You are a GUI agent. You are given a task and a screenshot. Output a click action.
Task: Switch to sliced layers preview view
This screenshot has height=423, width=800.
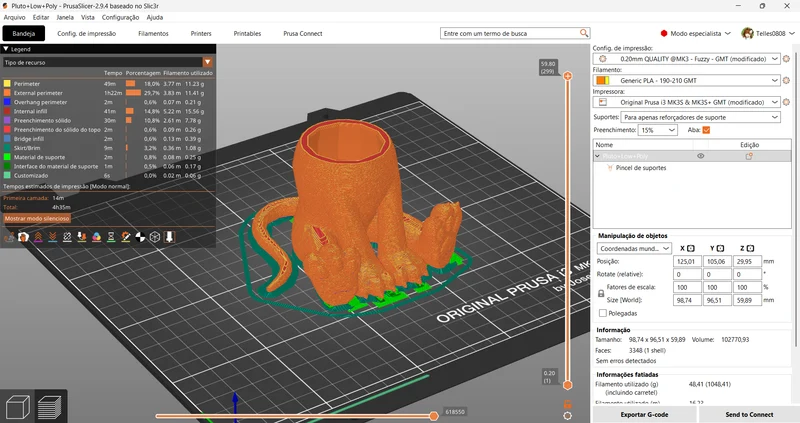pos(50,408)
